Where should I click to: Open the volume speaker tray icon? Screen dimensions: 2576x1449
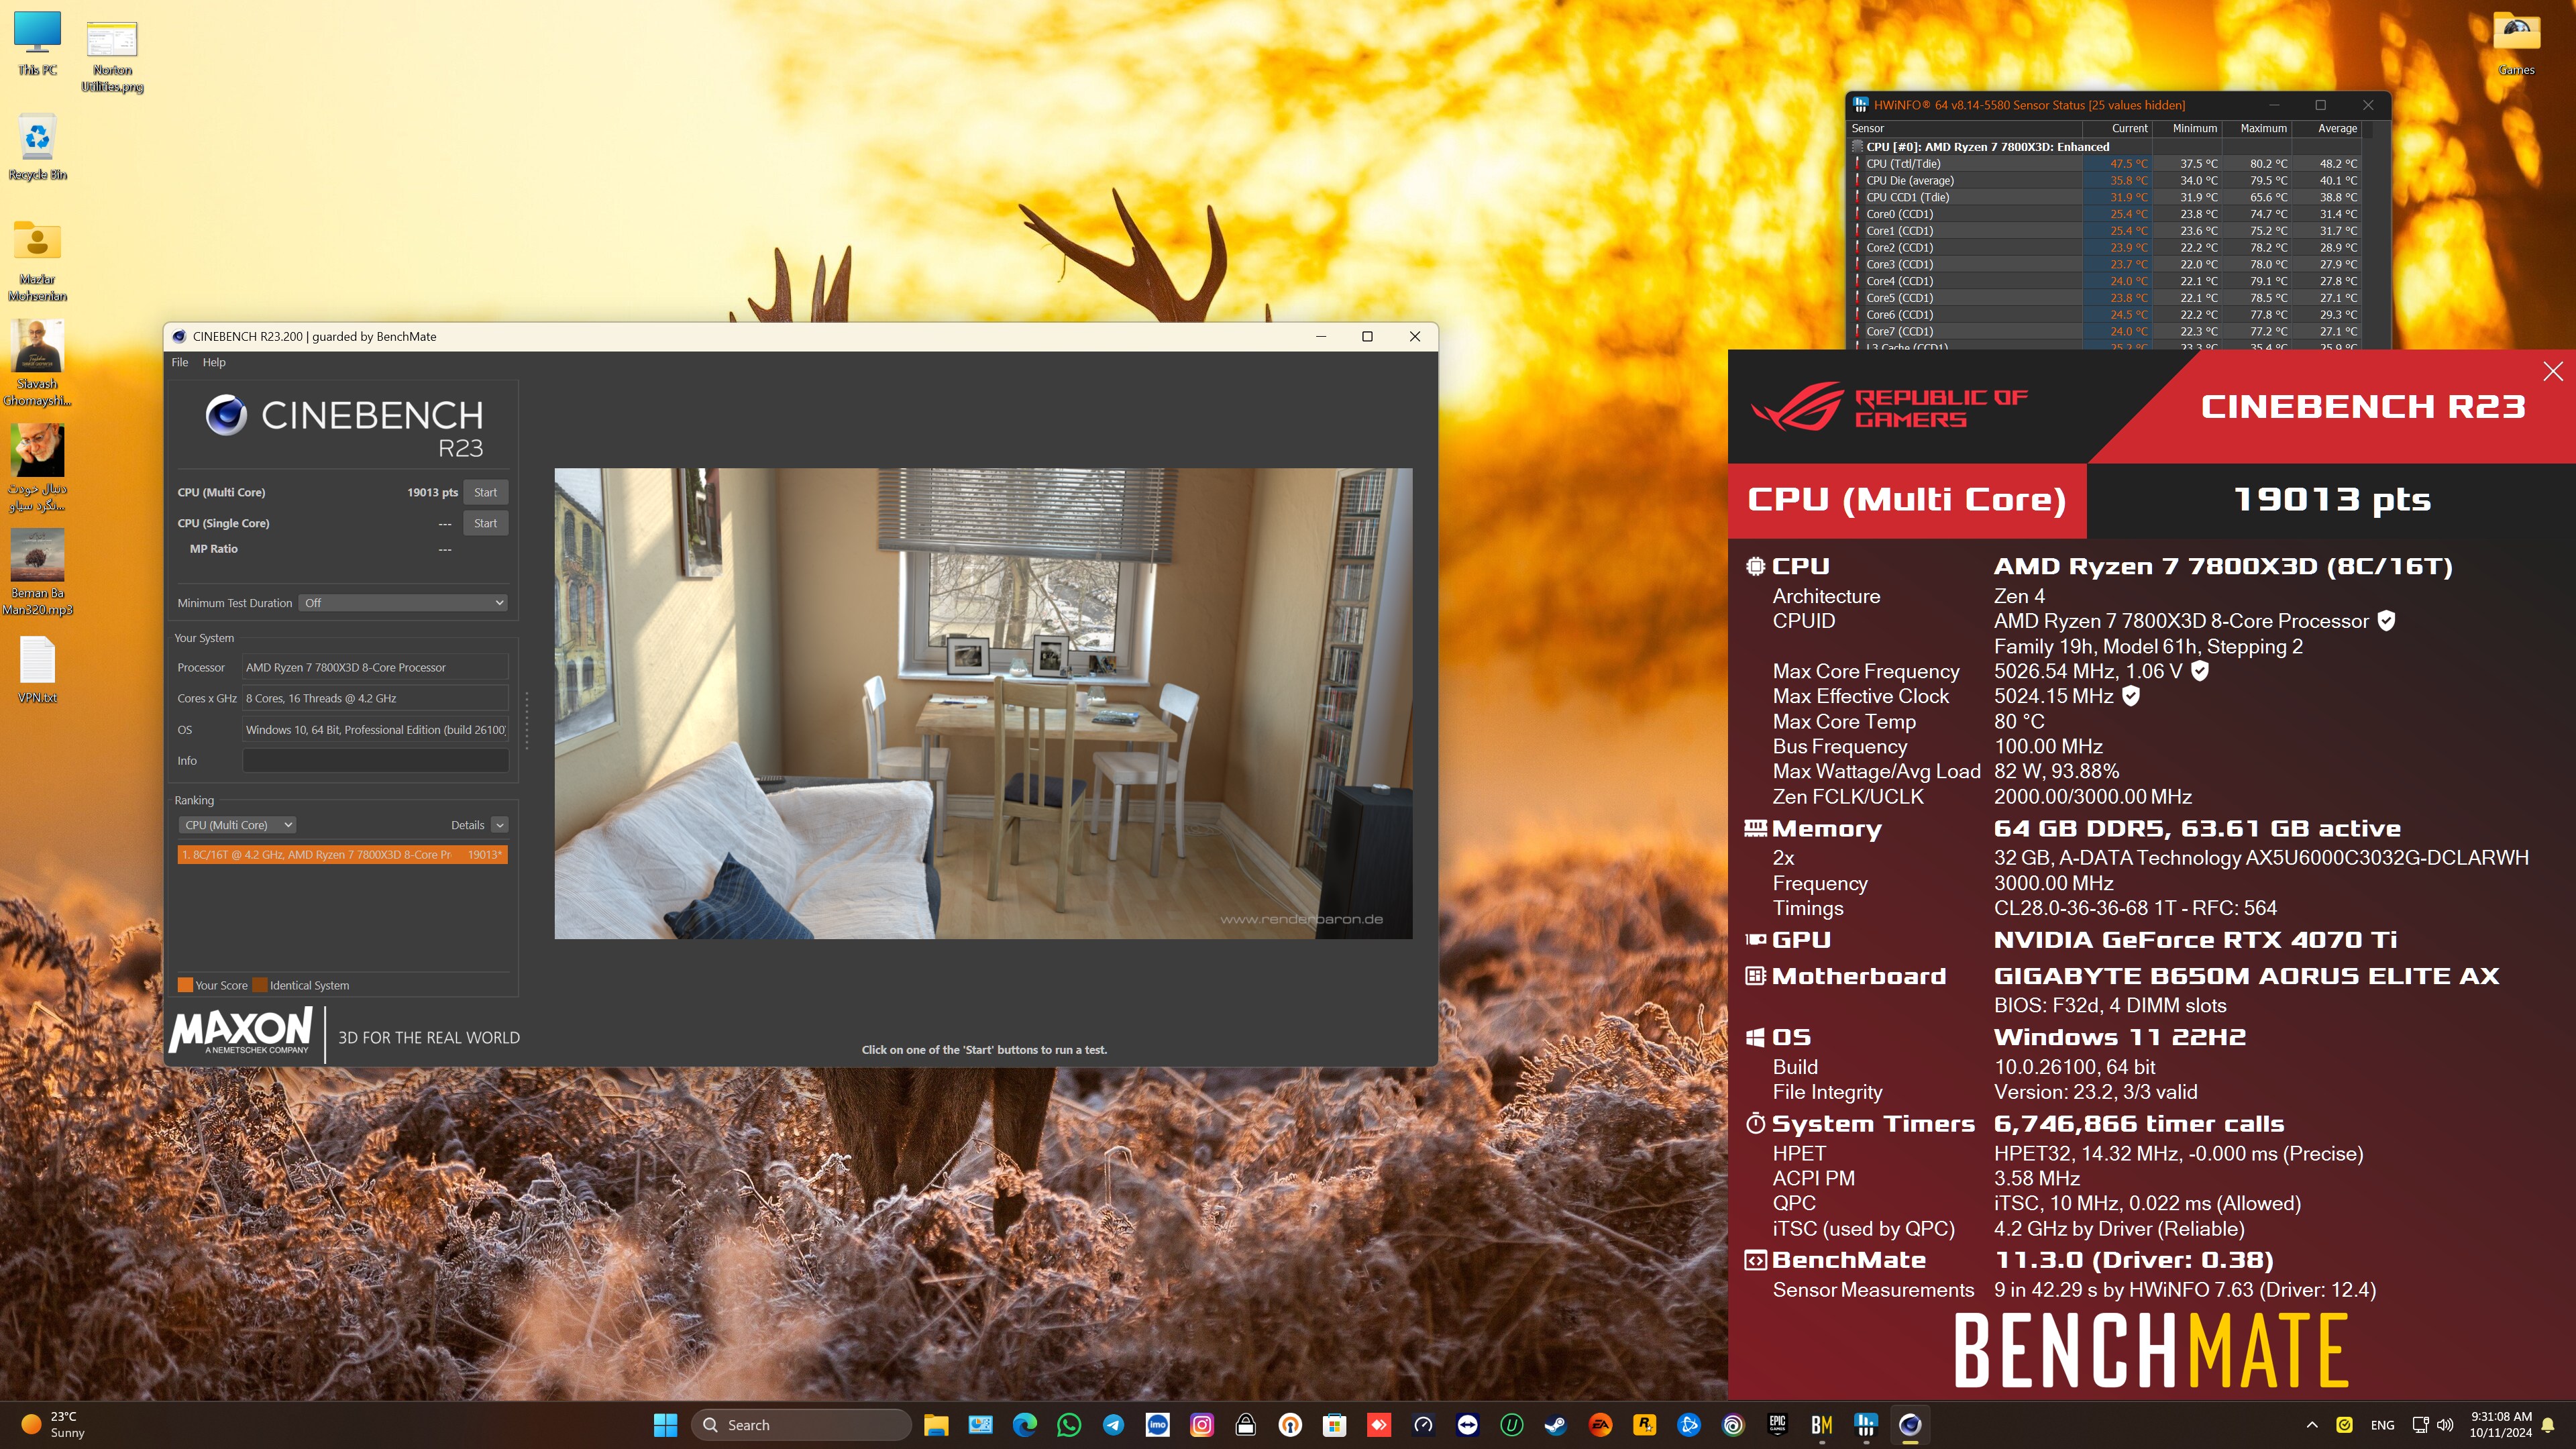click(x=2445, y=1425)
